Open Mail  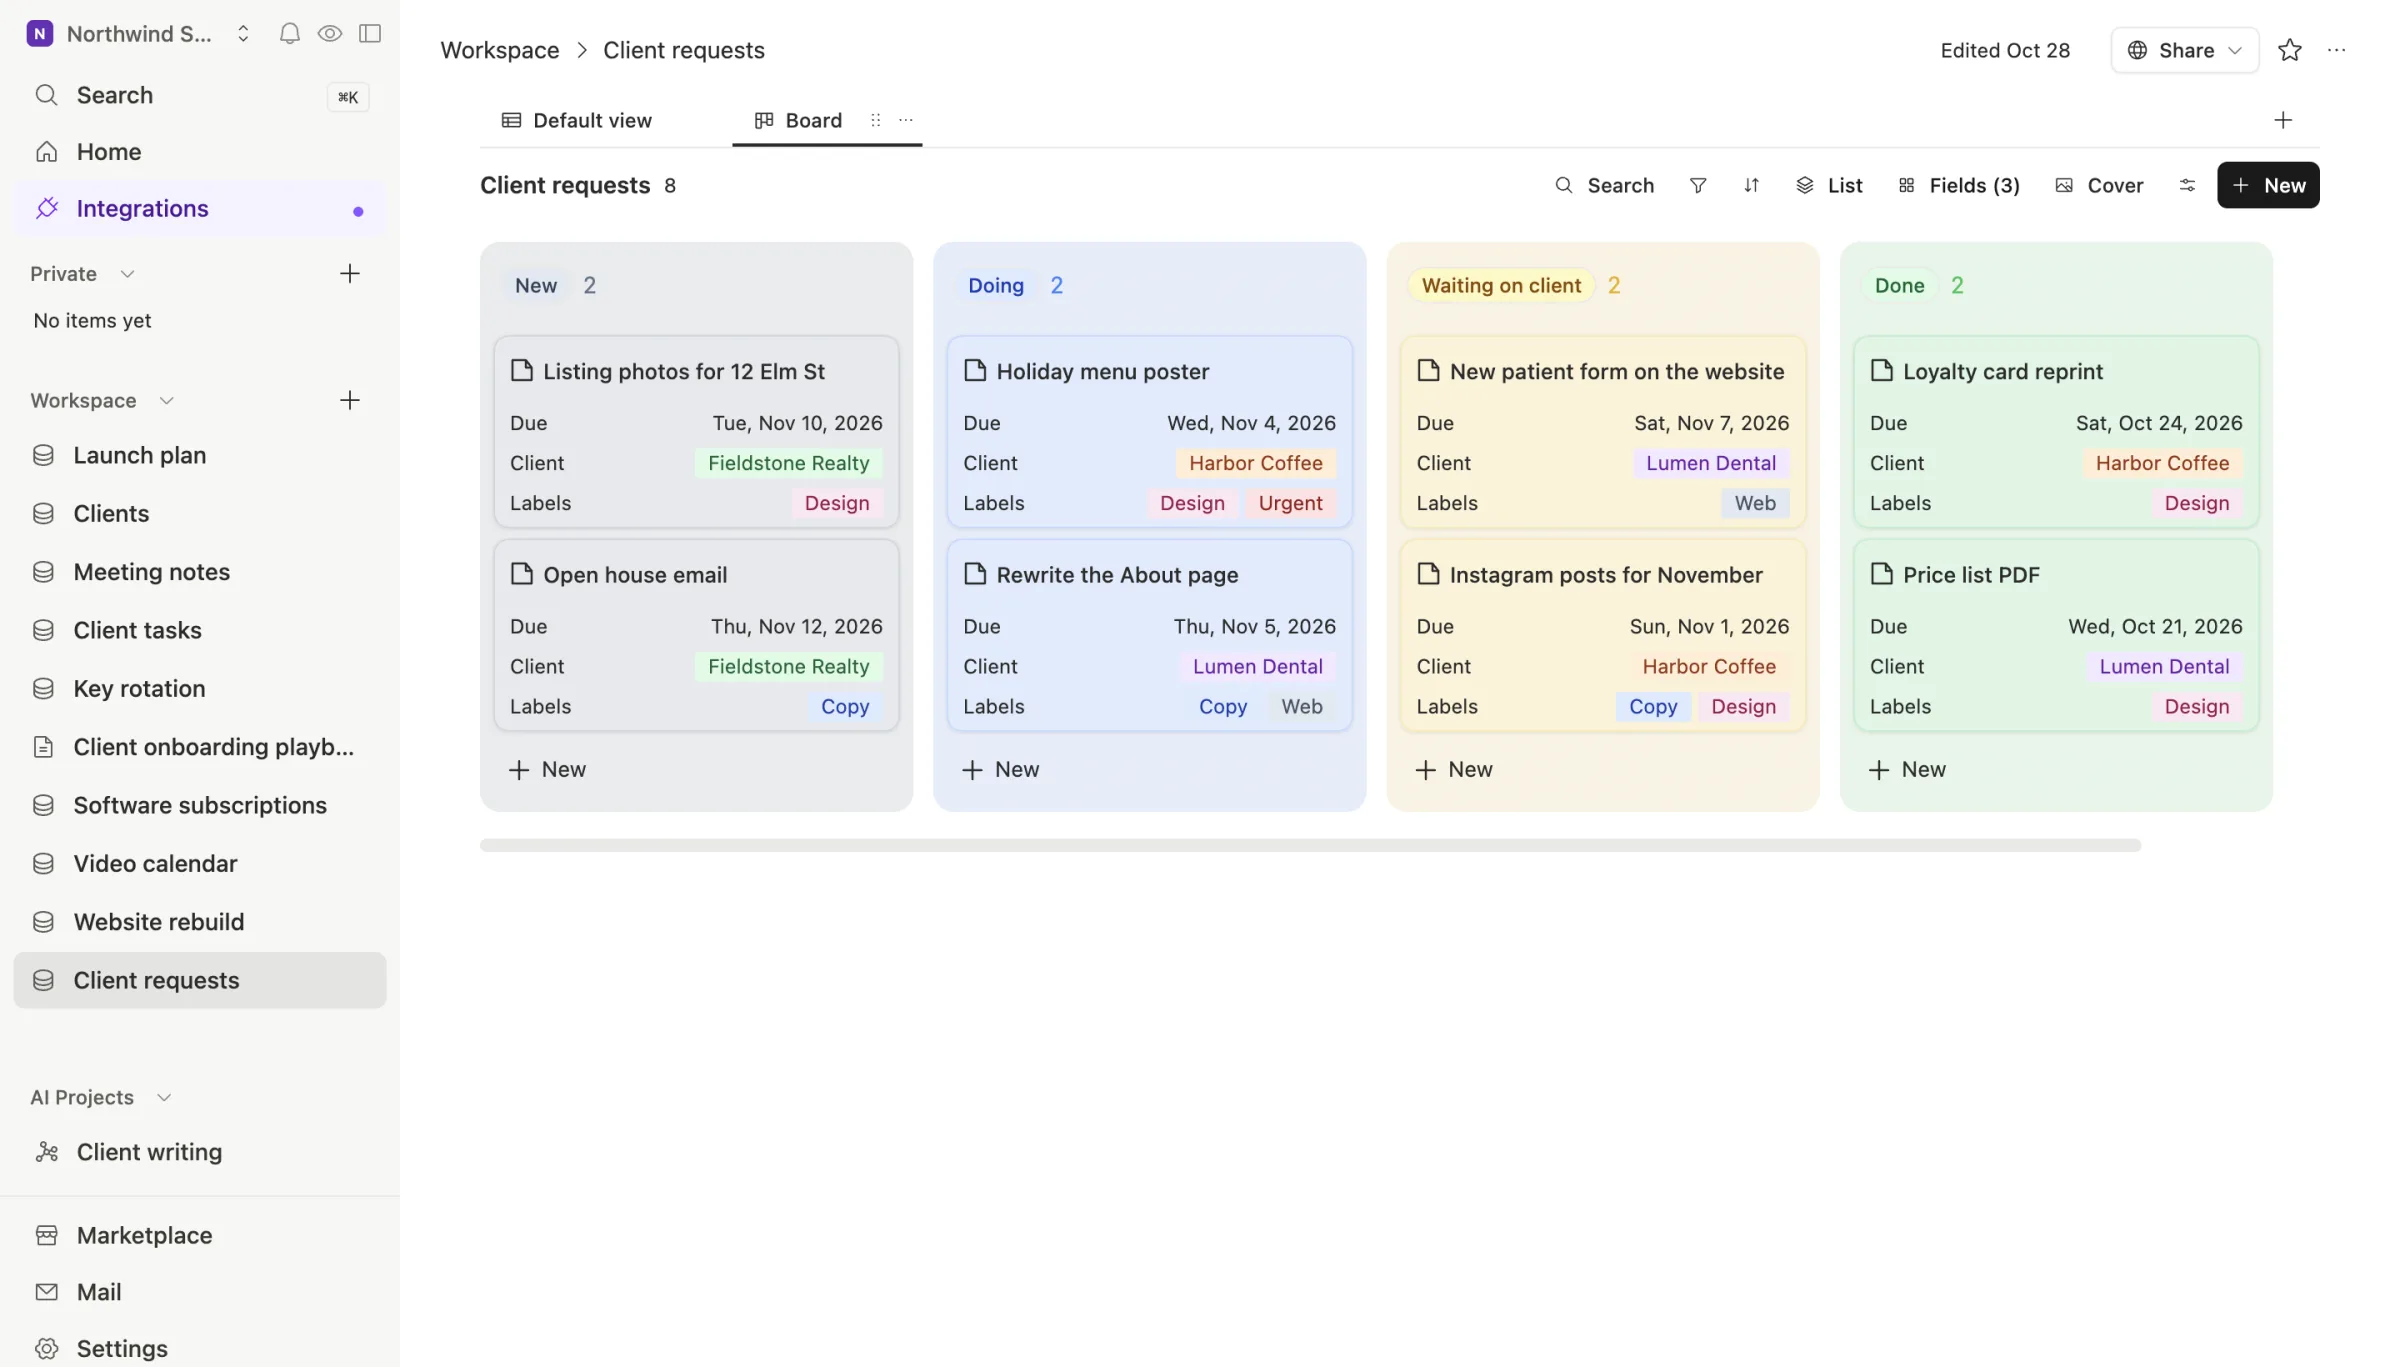pyautogui.click(x=200, y=1293)
